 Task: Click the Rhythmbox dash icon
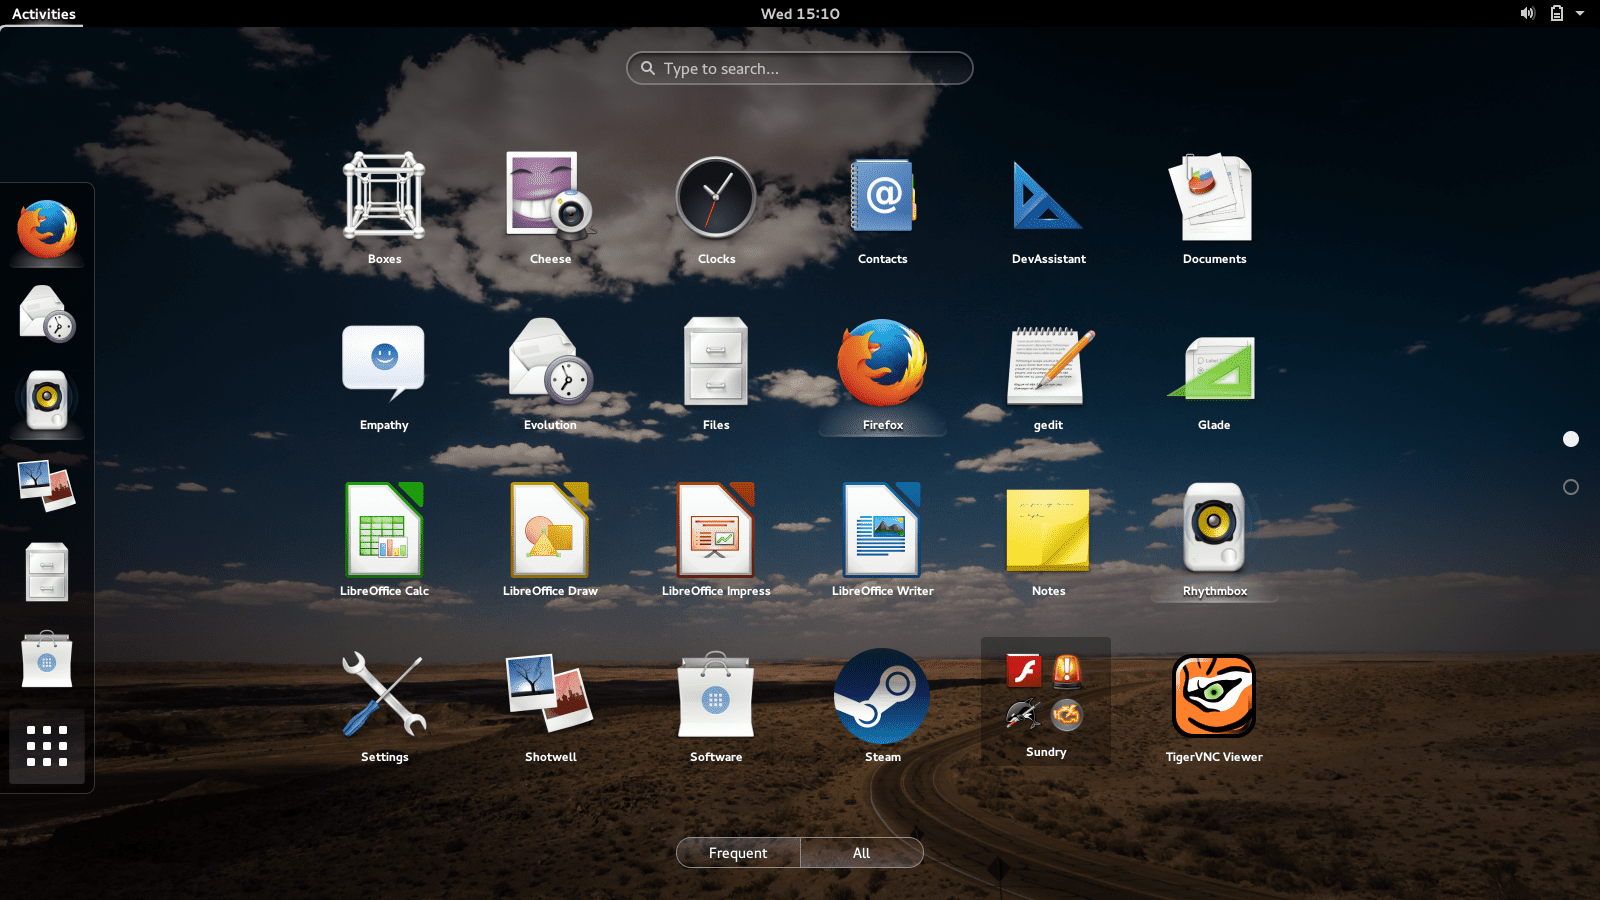pos(47,400)
